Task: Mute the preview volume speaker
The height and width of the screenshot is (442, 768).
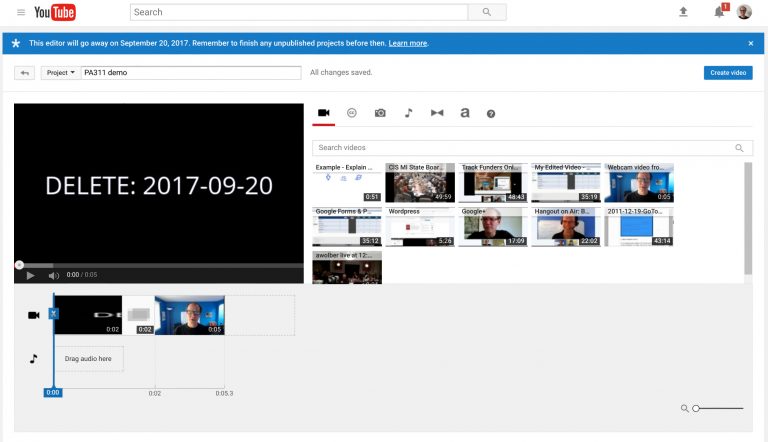Action: 54,275
